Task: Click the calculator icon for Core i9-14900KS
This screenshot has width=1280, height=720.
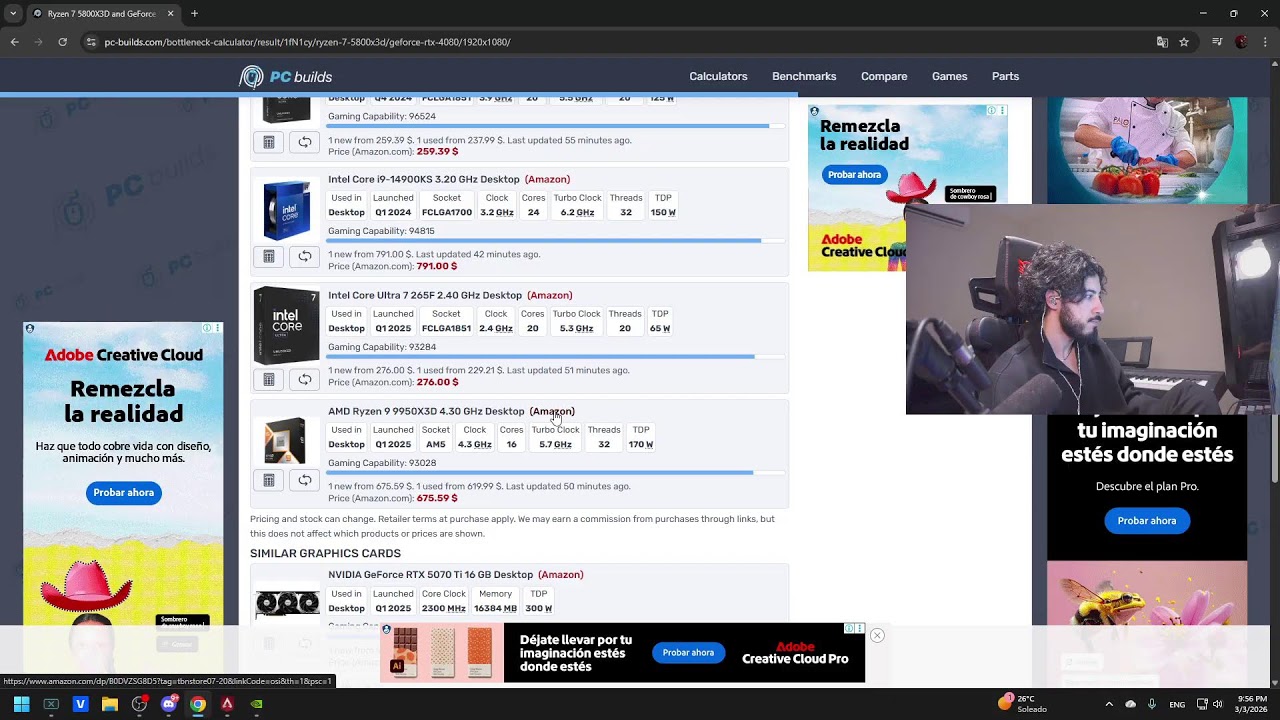Action: pos(268,257)
